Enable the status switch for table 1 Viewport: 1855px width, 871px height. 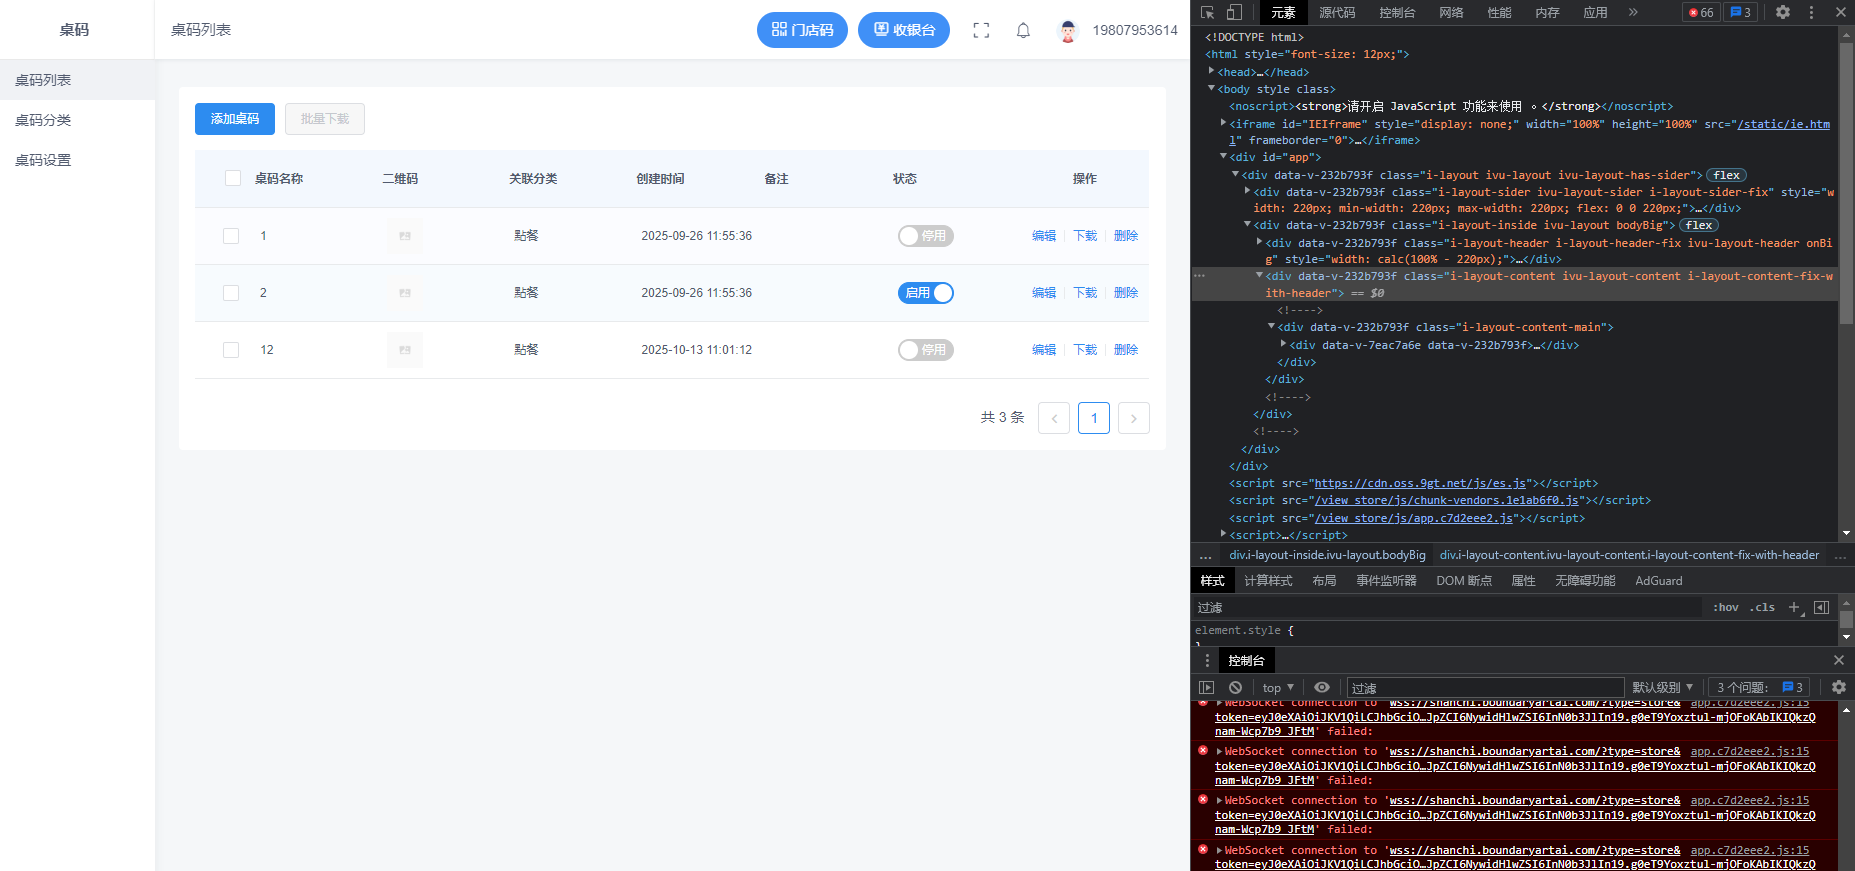(925, 236)
